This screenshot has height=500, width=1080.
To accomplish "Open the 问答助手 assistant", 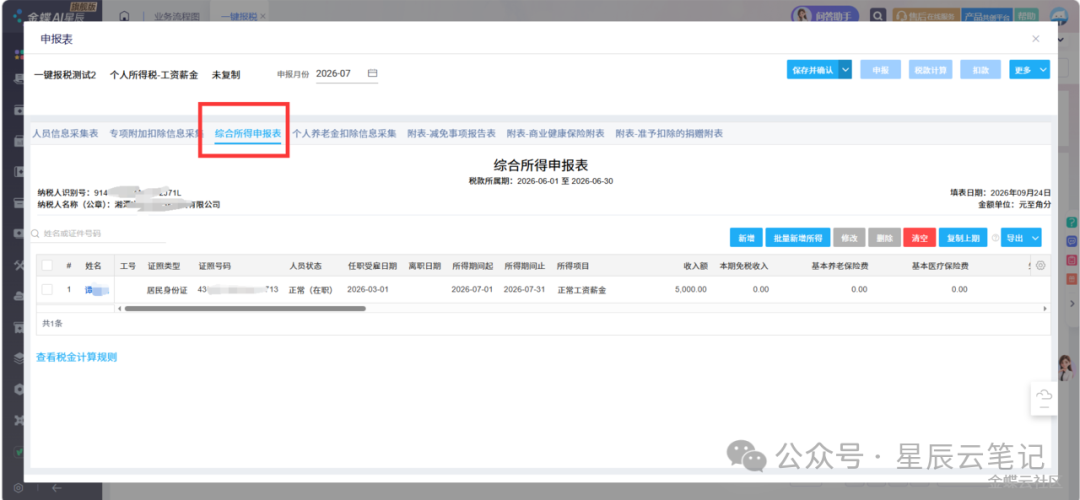I will click(827, 16).
